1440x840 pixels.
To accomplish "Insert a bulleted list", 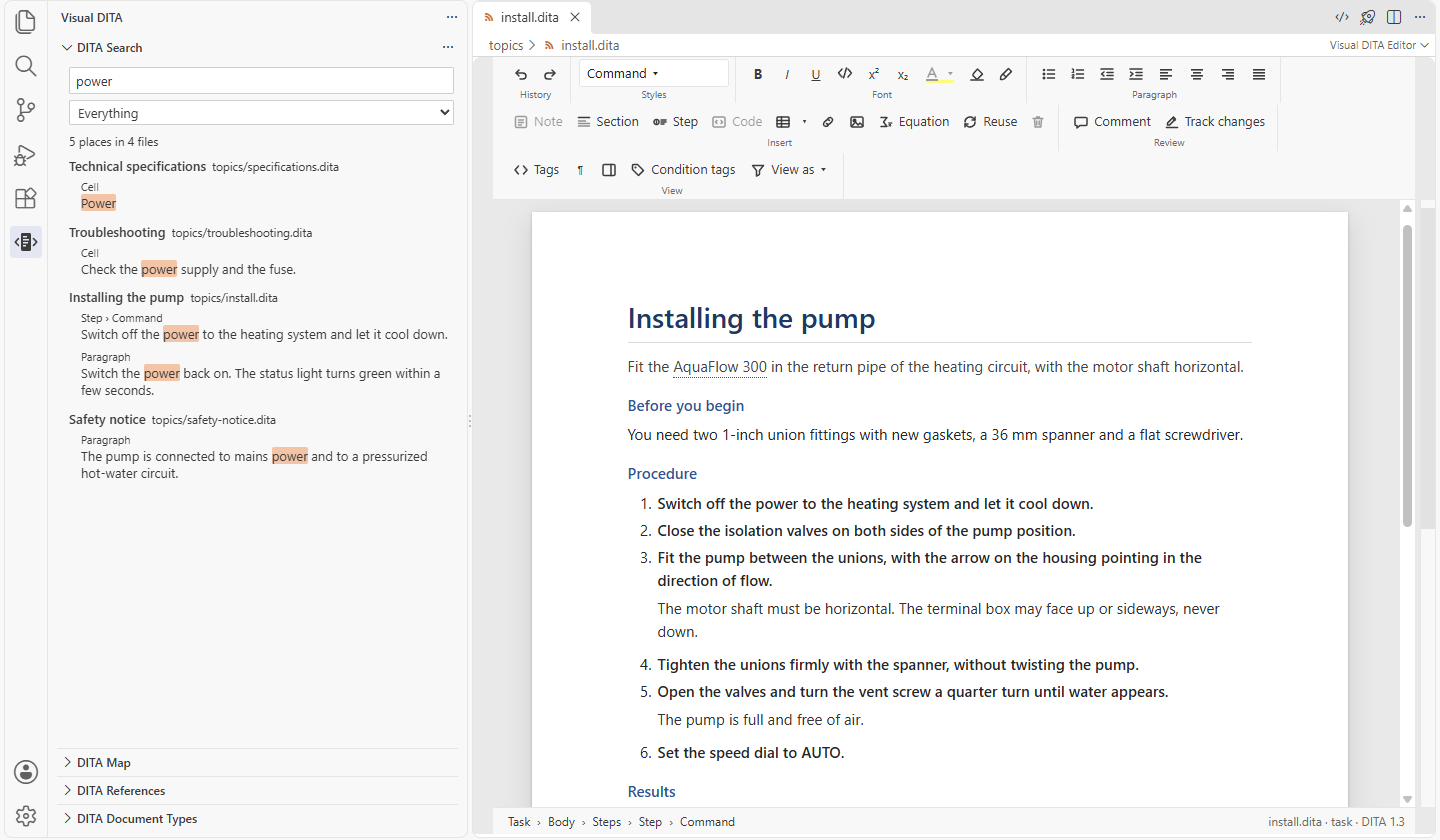I will (x=1049, y=74).
